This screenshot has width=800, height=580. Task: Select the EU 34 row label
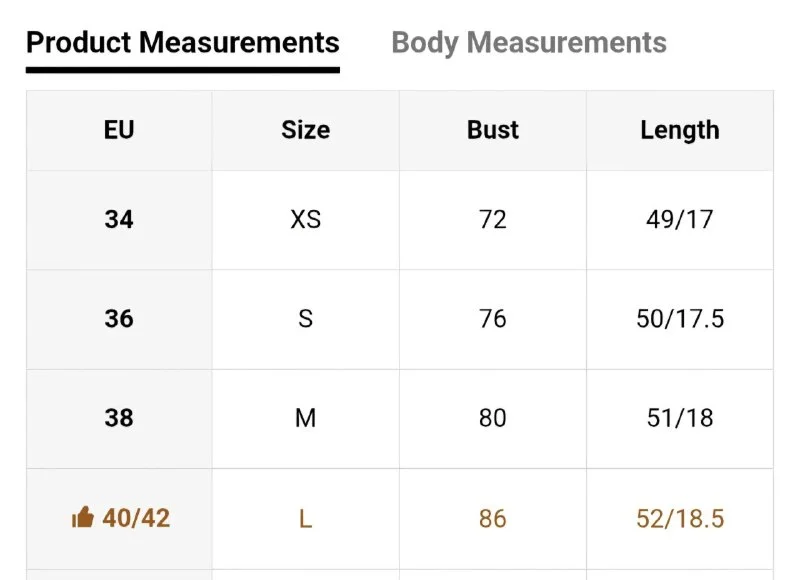pyautogui.click(x=119, y=220)
